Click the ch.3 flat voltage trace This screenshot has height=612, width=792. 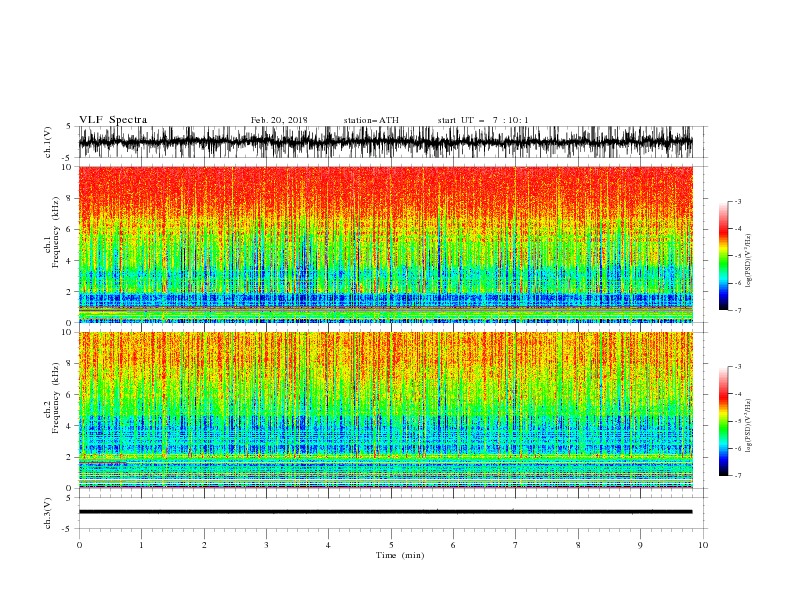coord(385,512)
